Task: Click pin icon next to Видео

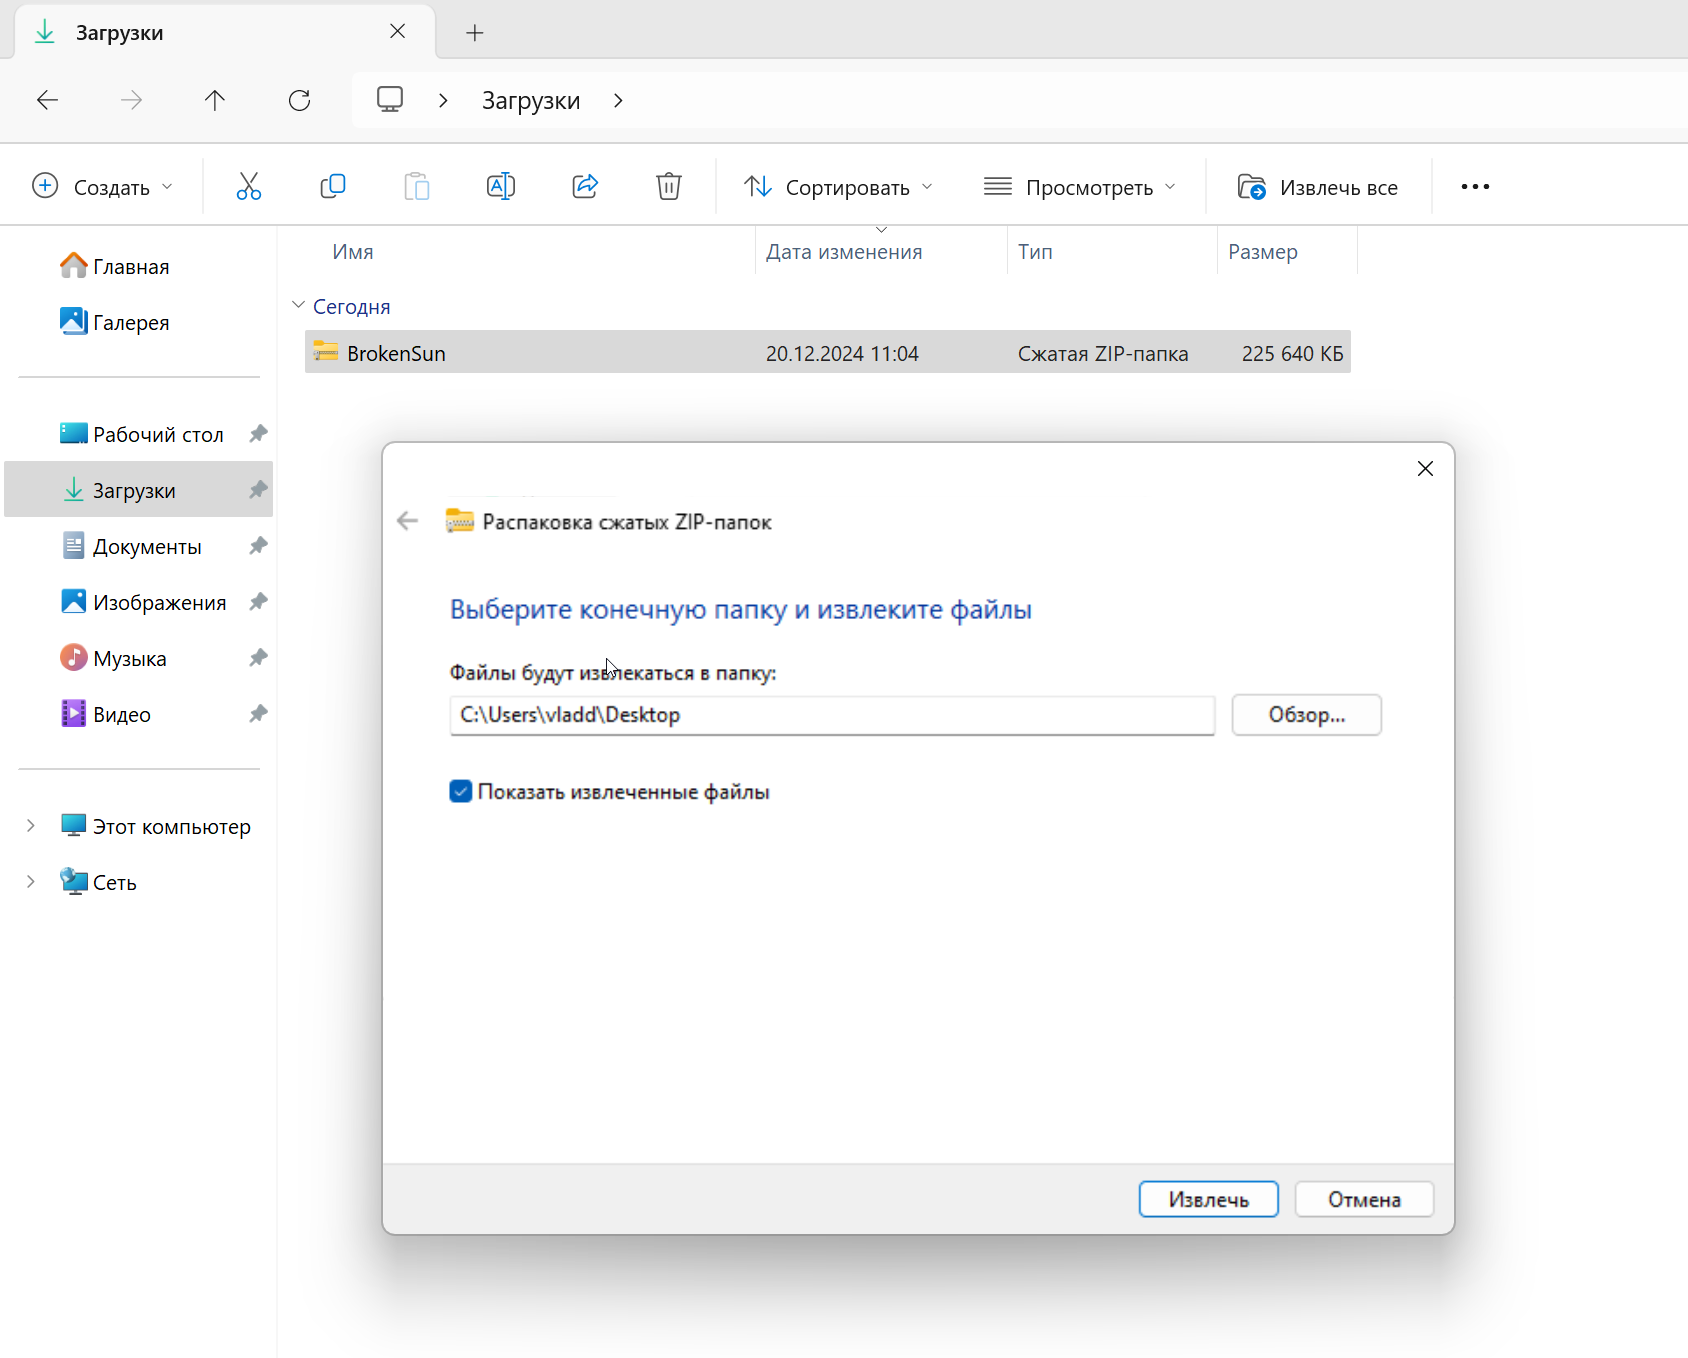Action: [x=258, y=714]
